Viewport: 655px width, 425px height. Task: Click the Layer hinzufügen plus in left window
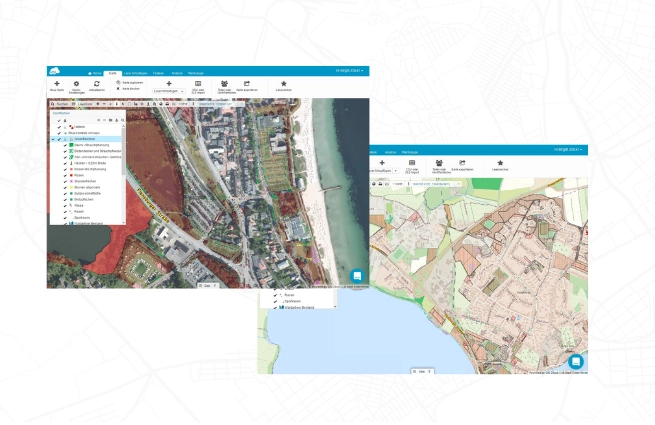(169, 84)
